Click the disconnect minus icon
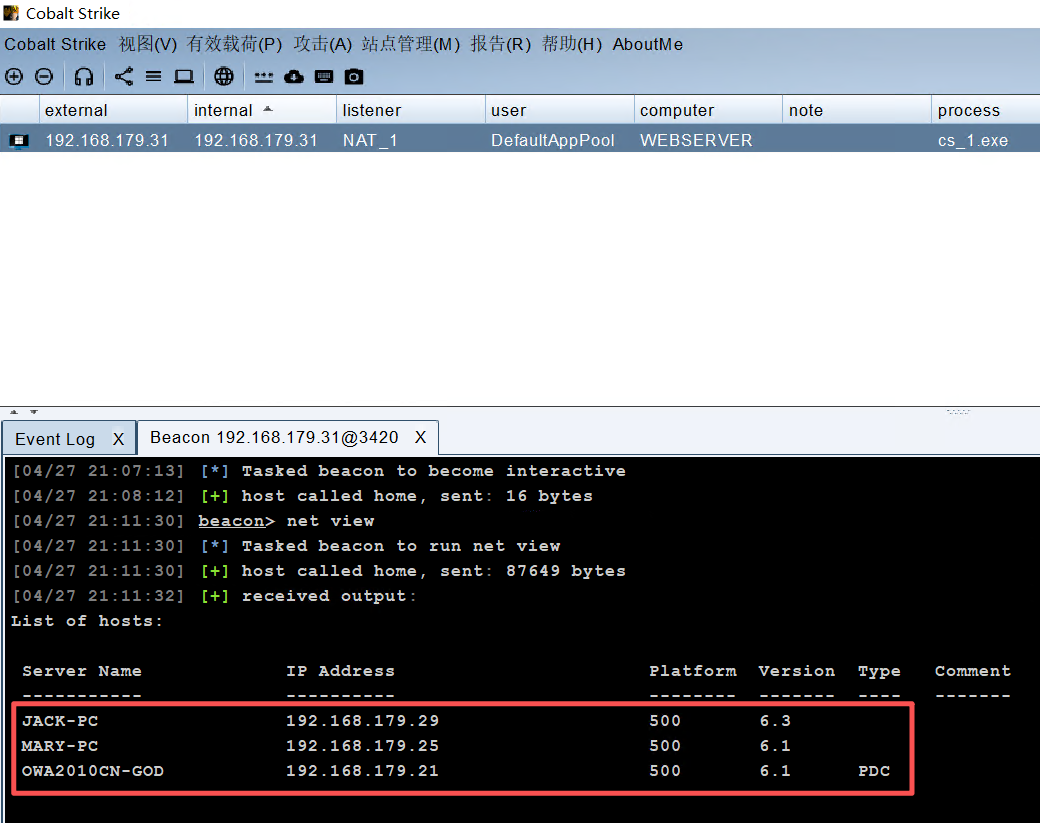The height and width of the screenshot is (823, 1040). (x=44, y=77)
